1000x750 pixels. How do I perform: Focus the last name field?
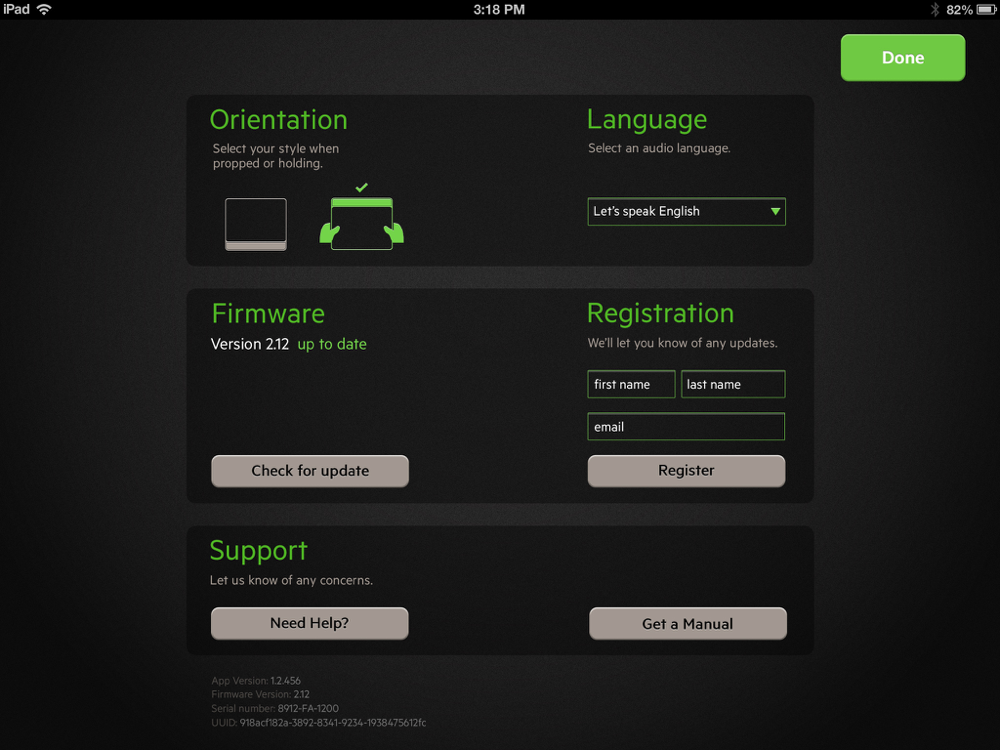point(733,384)
